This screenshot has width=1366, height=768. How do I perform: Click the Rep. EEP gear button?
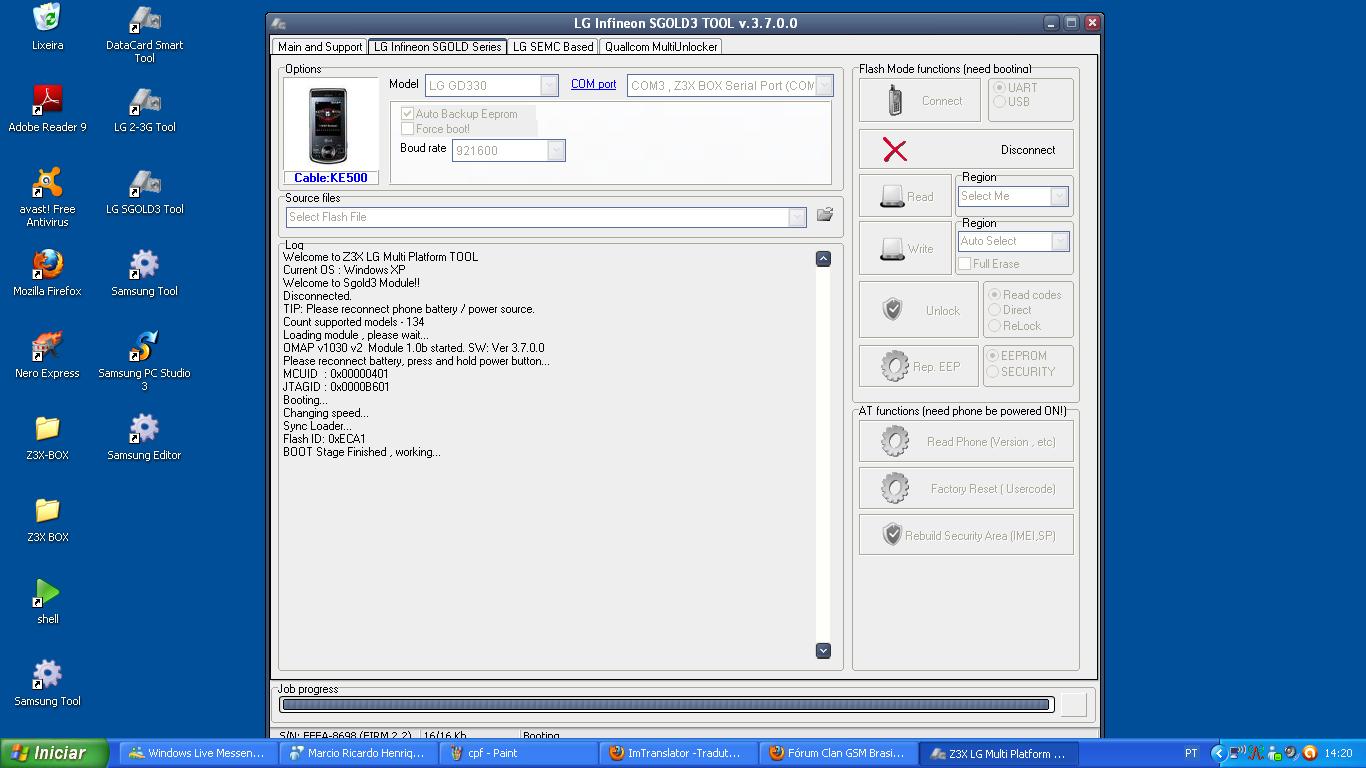tap(919, 366)
